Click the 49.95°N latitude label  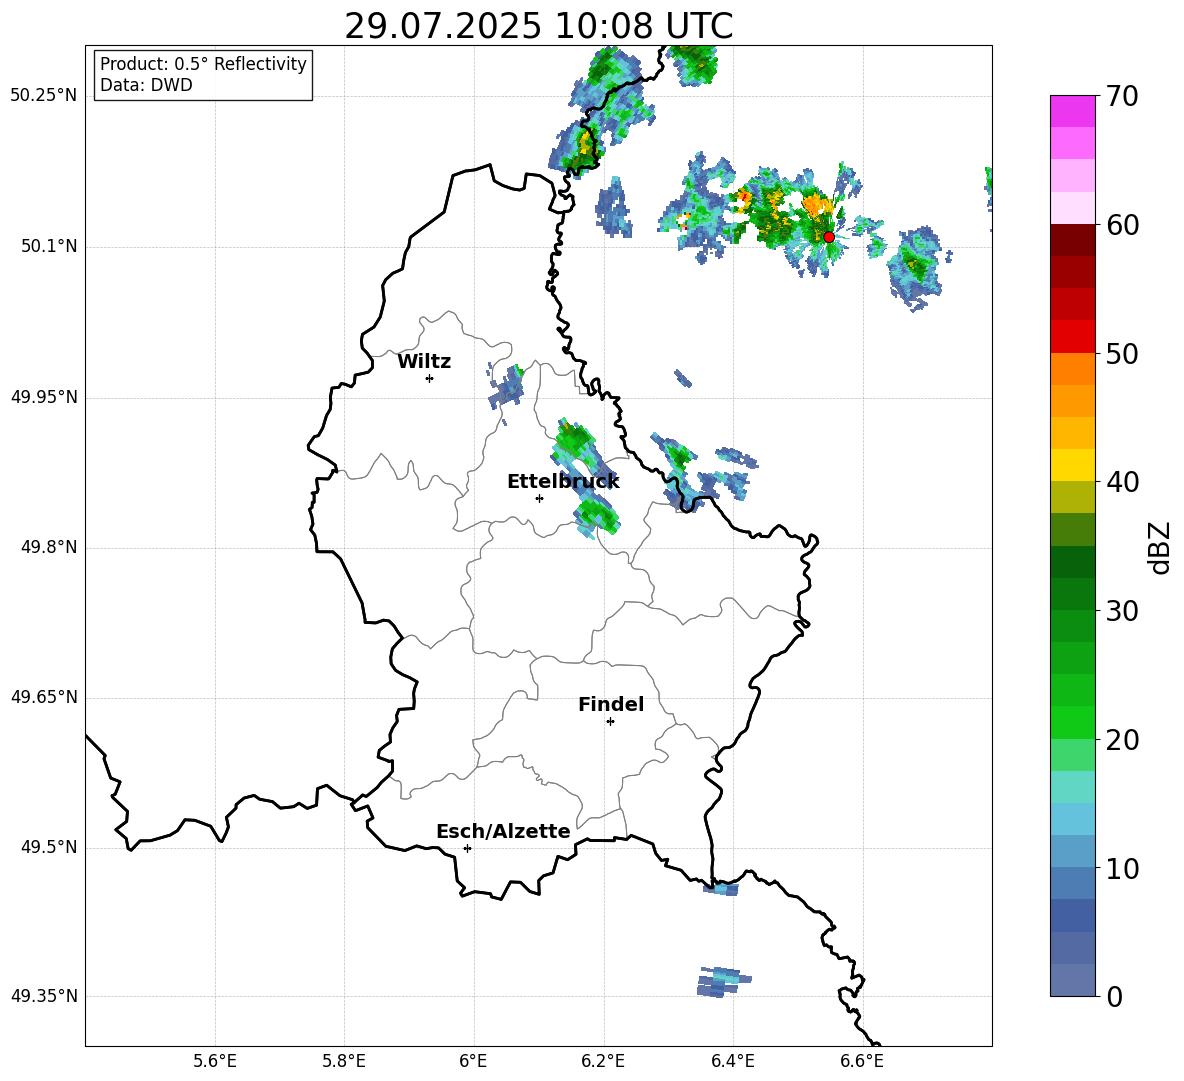point(44,397)
